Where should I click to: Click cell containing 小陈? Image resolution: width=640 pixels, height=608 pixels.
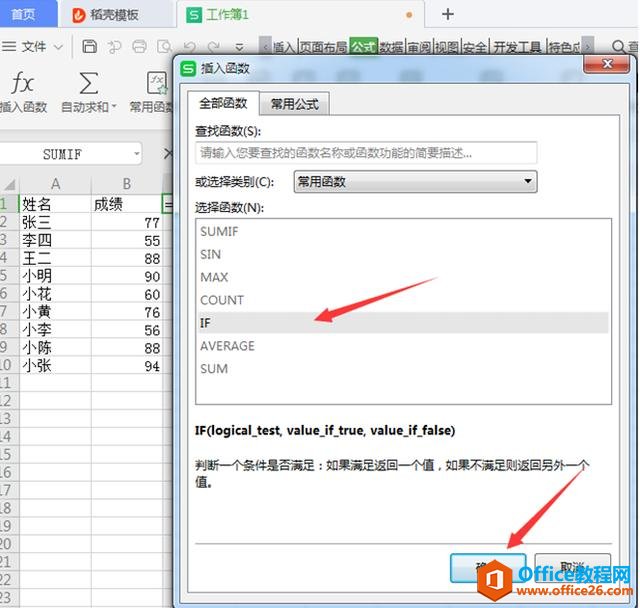click(x=55, y=348)
